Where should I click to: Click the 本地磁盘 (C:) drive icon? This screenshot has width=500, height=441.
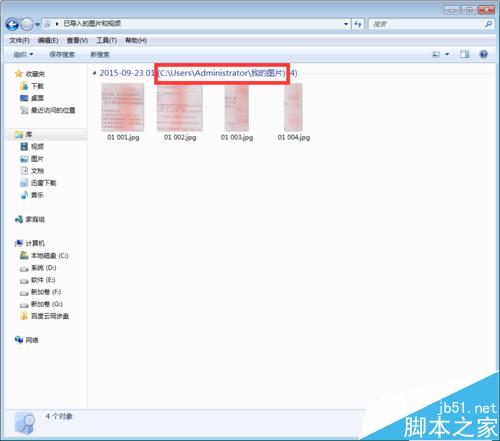coord(24,255)
